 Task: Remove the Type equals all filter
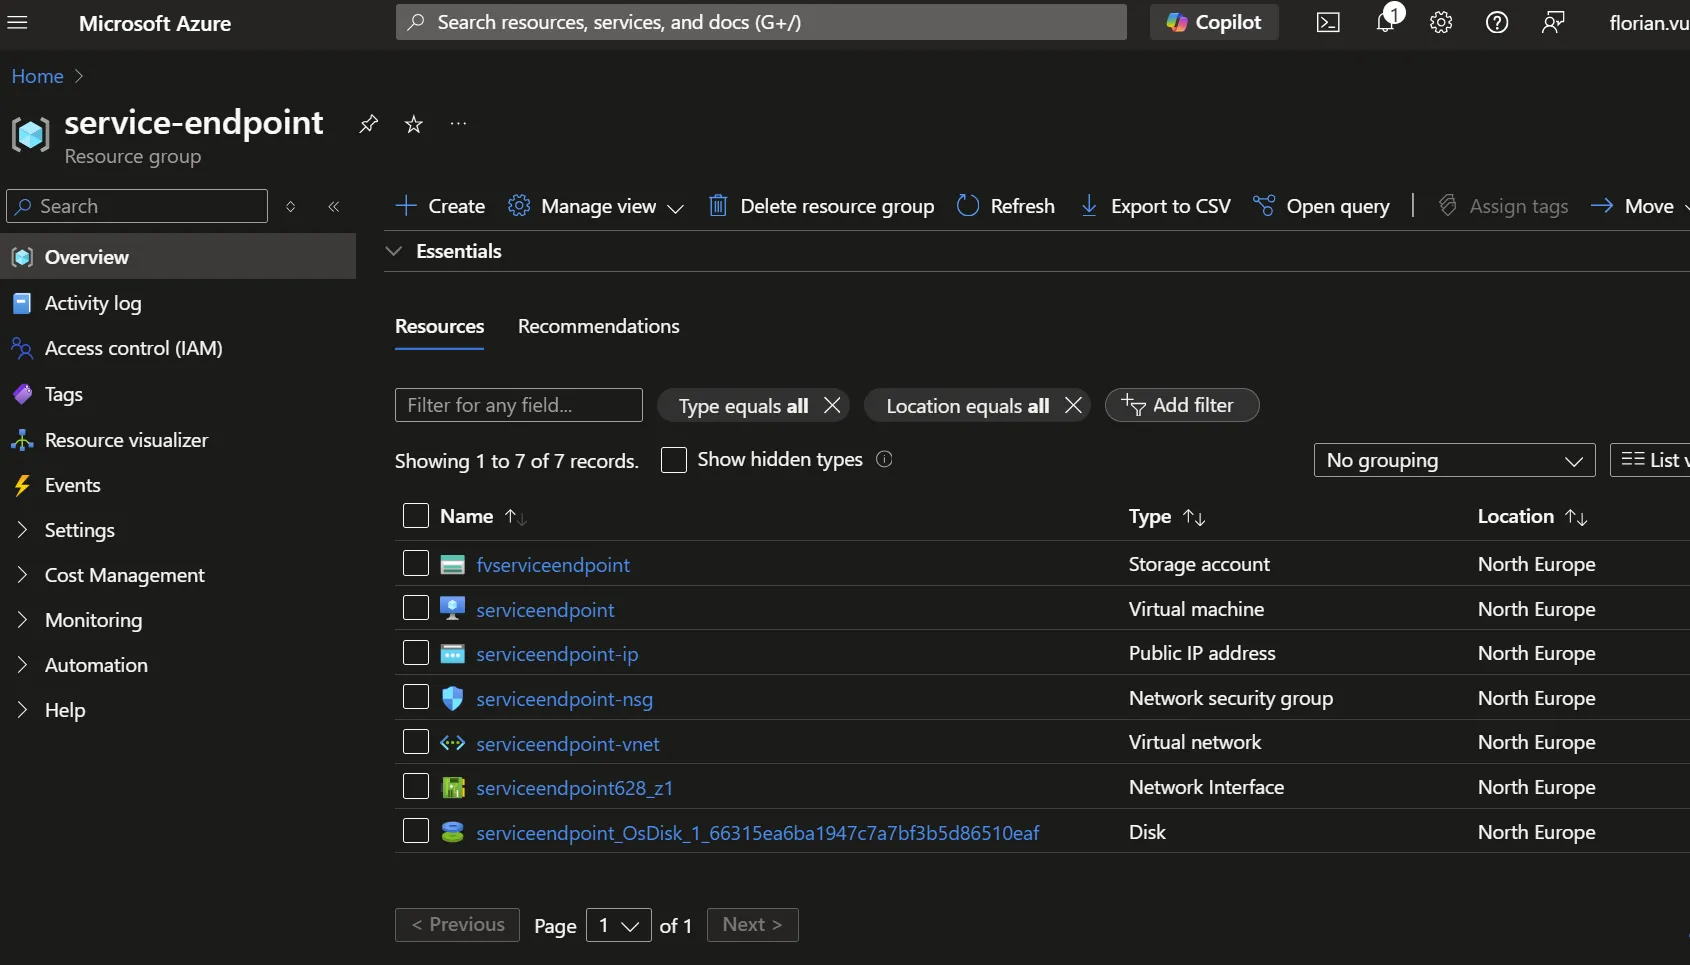(x=832, y=405)
